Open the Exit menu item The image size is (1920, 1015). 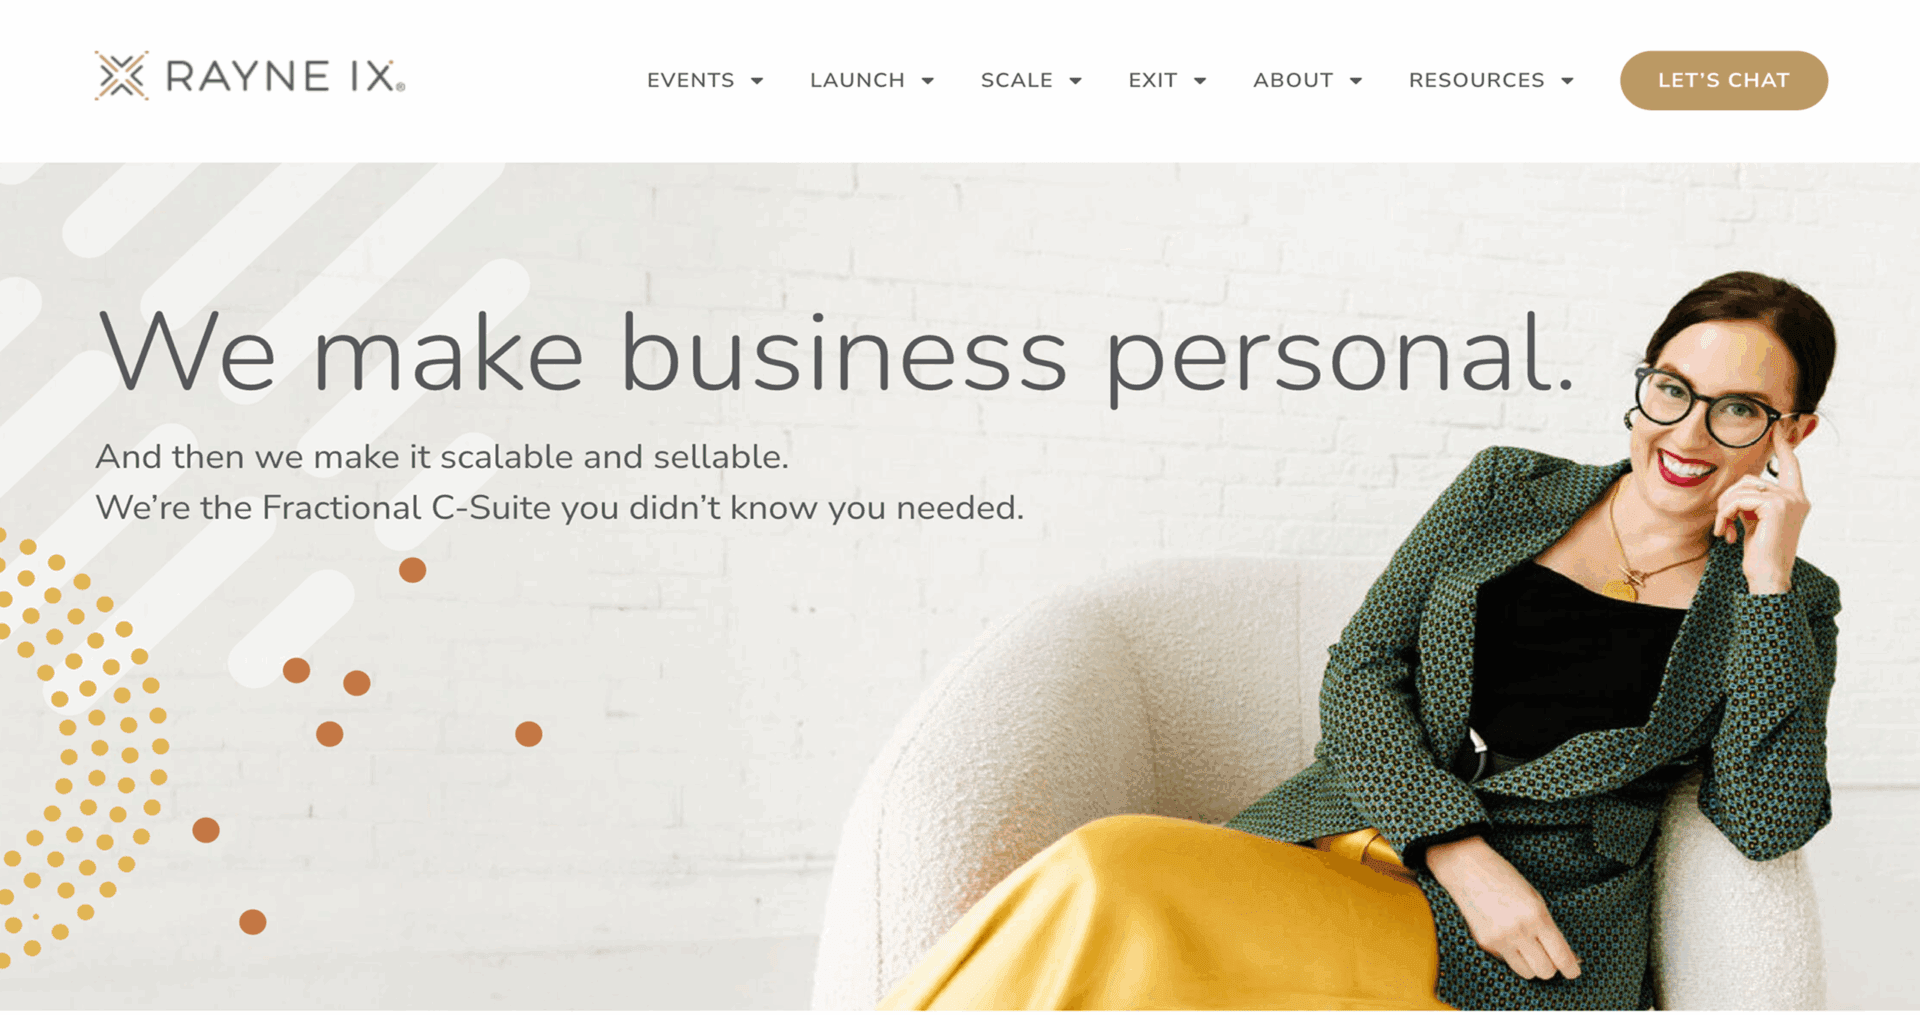pyautogui.click(x=1152, y=80)
